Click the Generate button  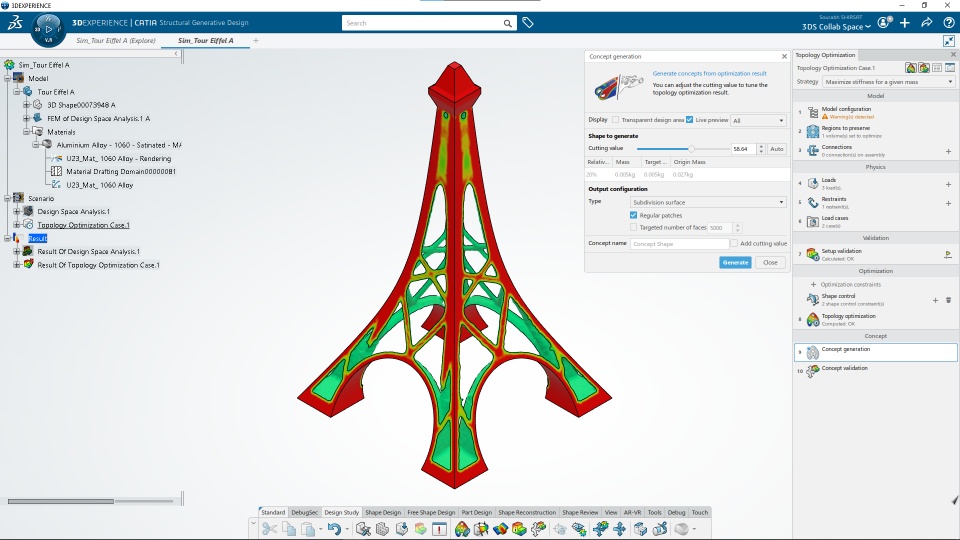(x=735, y=262)
